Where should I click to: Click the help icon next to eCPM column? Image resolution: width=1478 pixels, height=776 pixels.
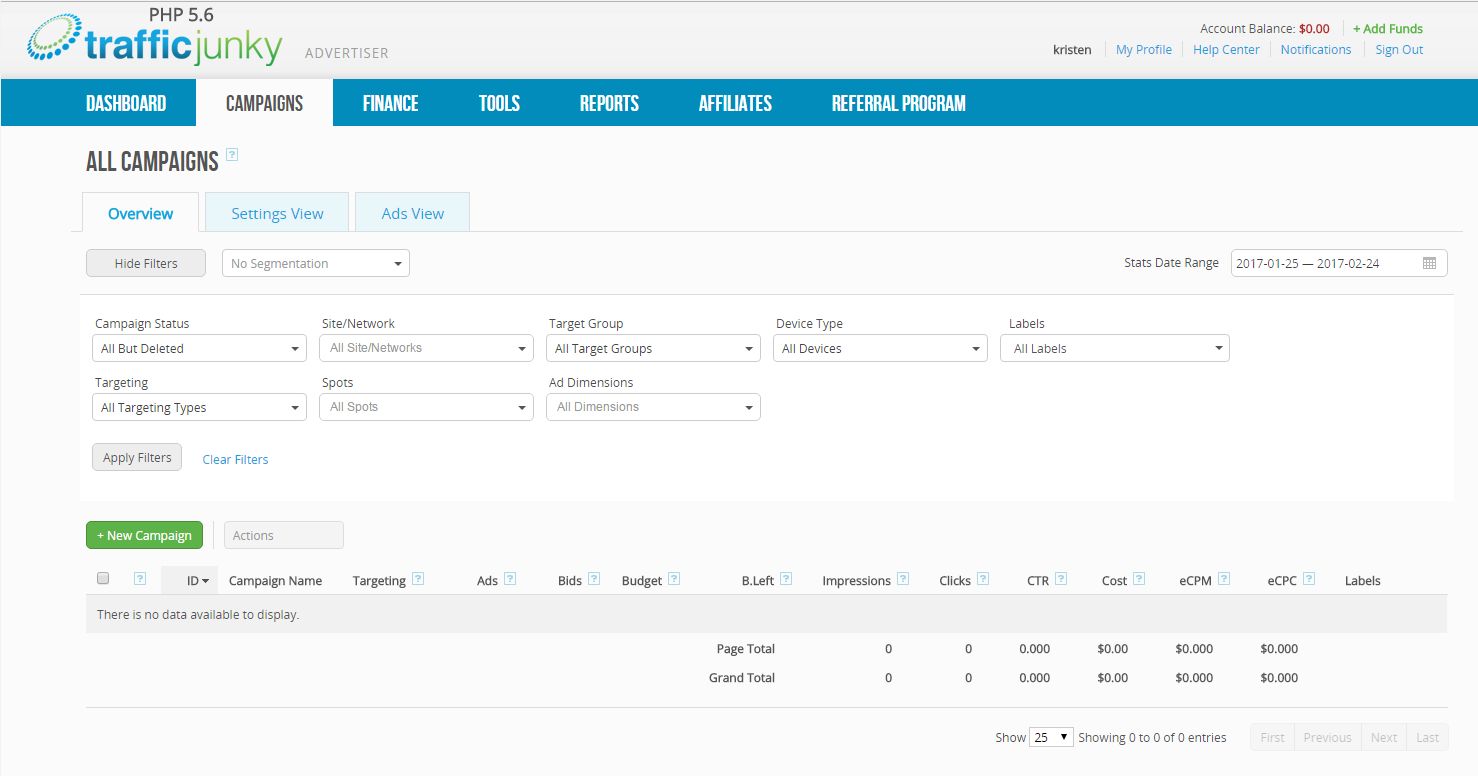tap(1224, 579)
